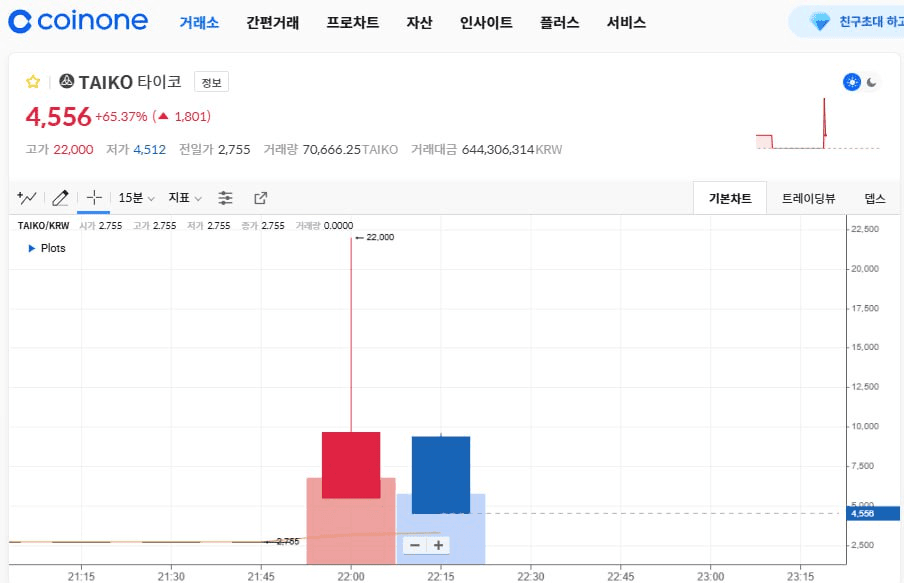Expand the Plots legend

click(x=47, y=248)
